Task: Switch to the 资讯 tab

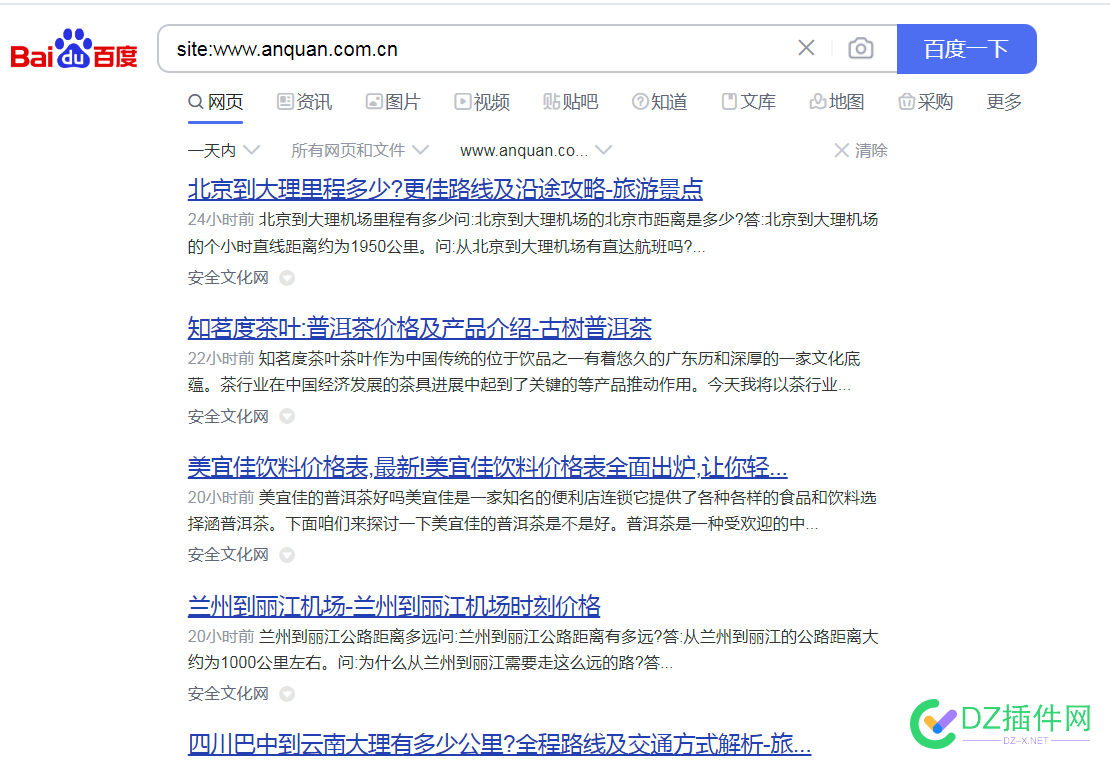Action: [x=304, y=102]
